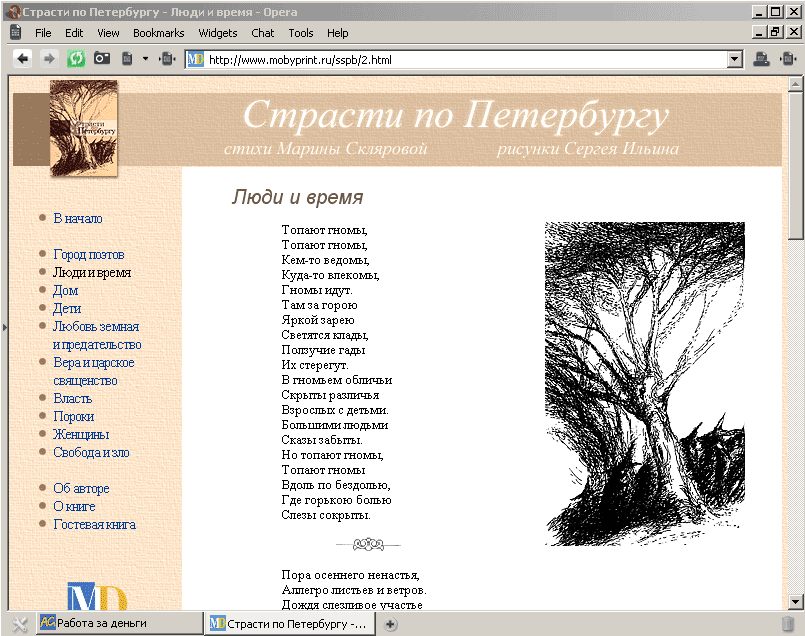Open the О книге link

[x=74, y=507]
